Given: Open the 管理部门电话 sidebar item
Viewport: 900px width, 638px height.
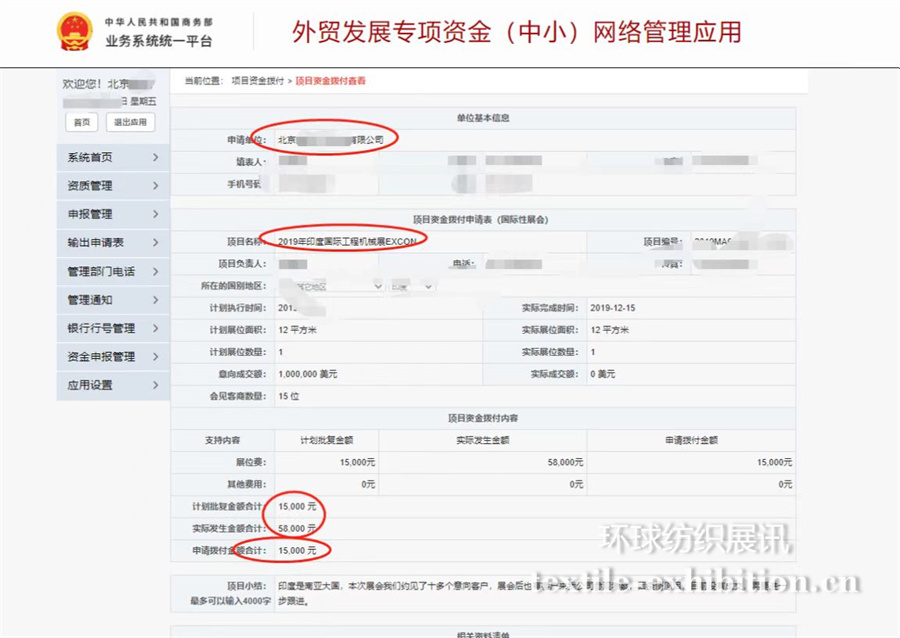Looking at the screenshot, I should tap(100, 271).
